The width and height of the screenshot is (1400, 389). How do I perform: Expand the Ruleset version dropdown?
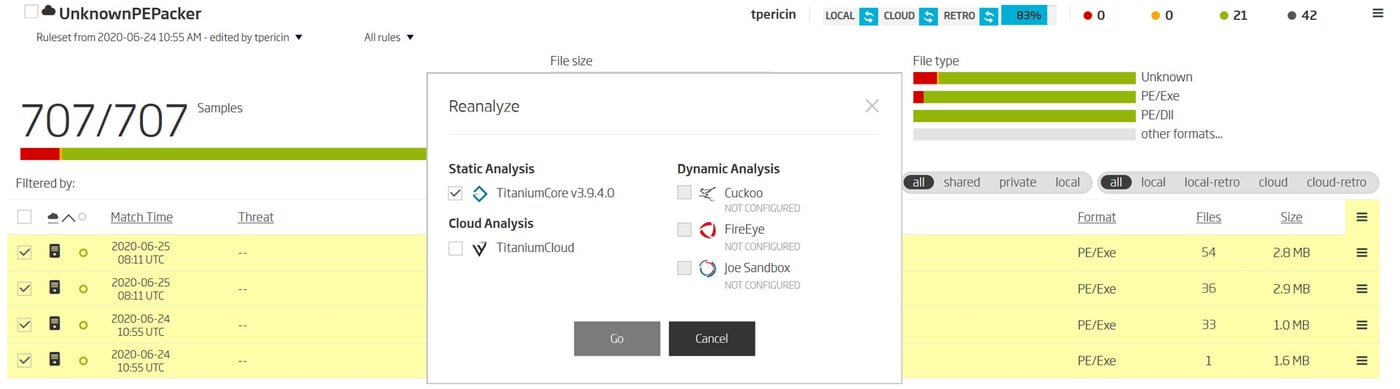pos(168,38)
